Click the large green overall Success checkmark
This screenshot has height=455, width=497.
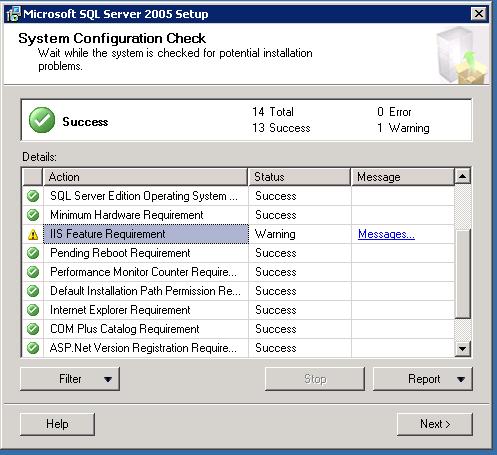(x=42, y=120)
